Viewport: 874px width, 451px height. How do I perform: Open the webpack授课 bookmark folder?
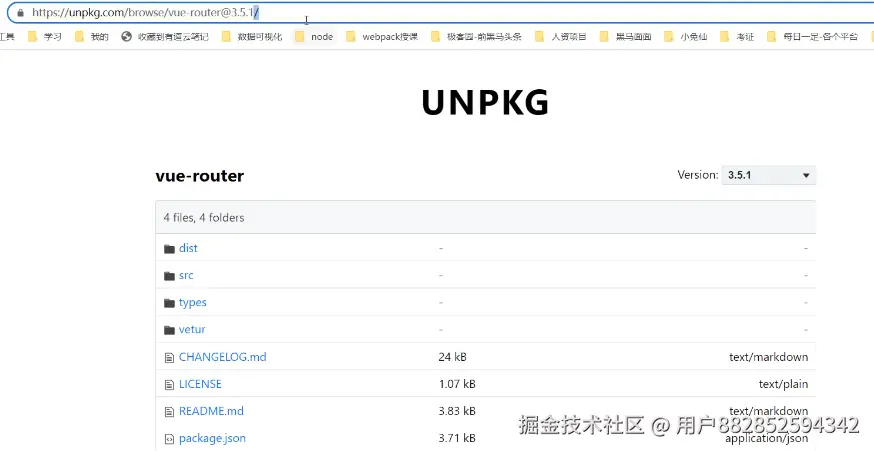tap(382, 37)
